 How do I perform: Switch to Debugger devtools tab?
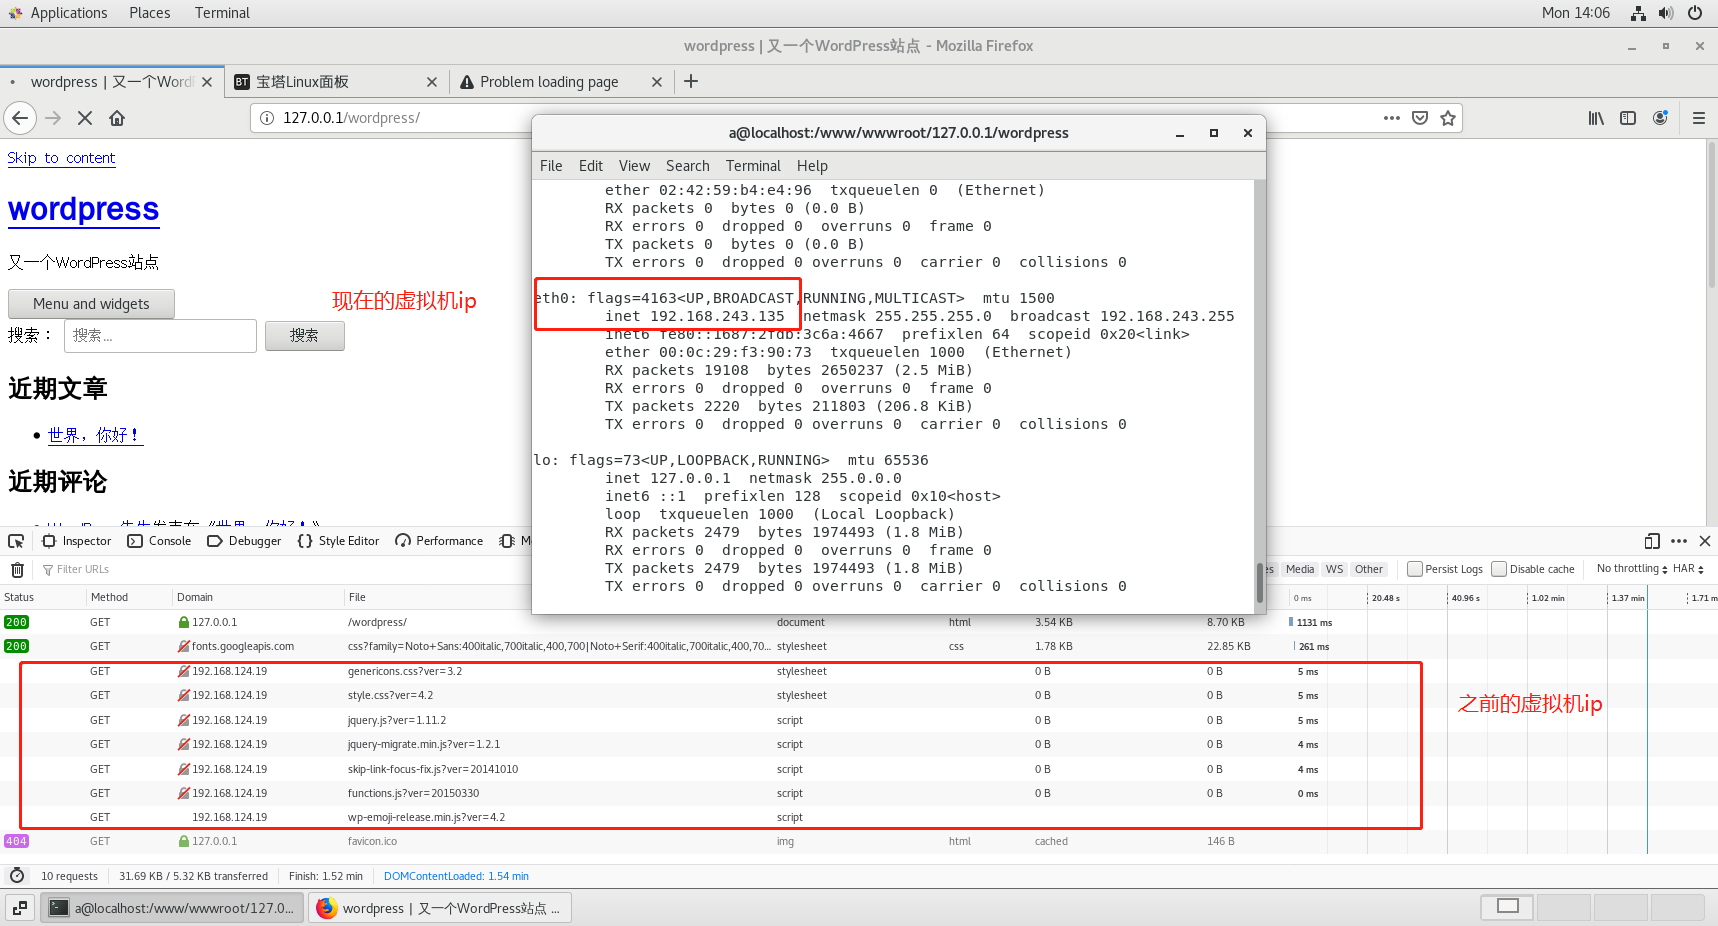click(245, 541)
